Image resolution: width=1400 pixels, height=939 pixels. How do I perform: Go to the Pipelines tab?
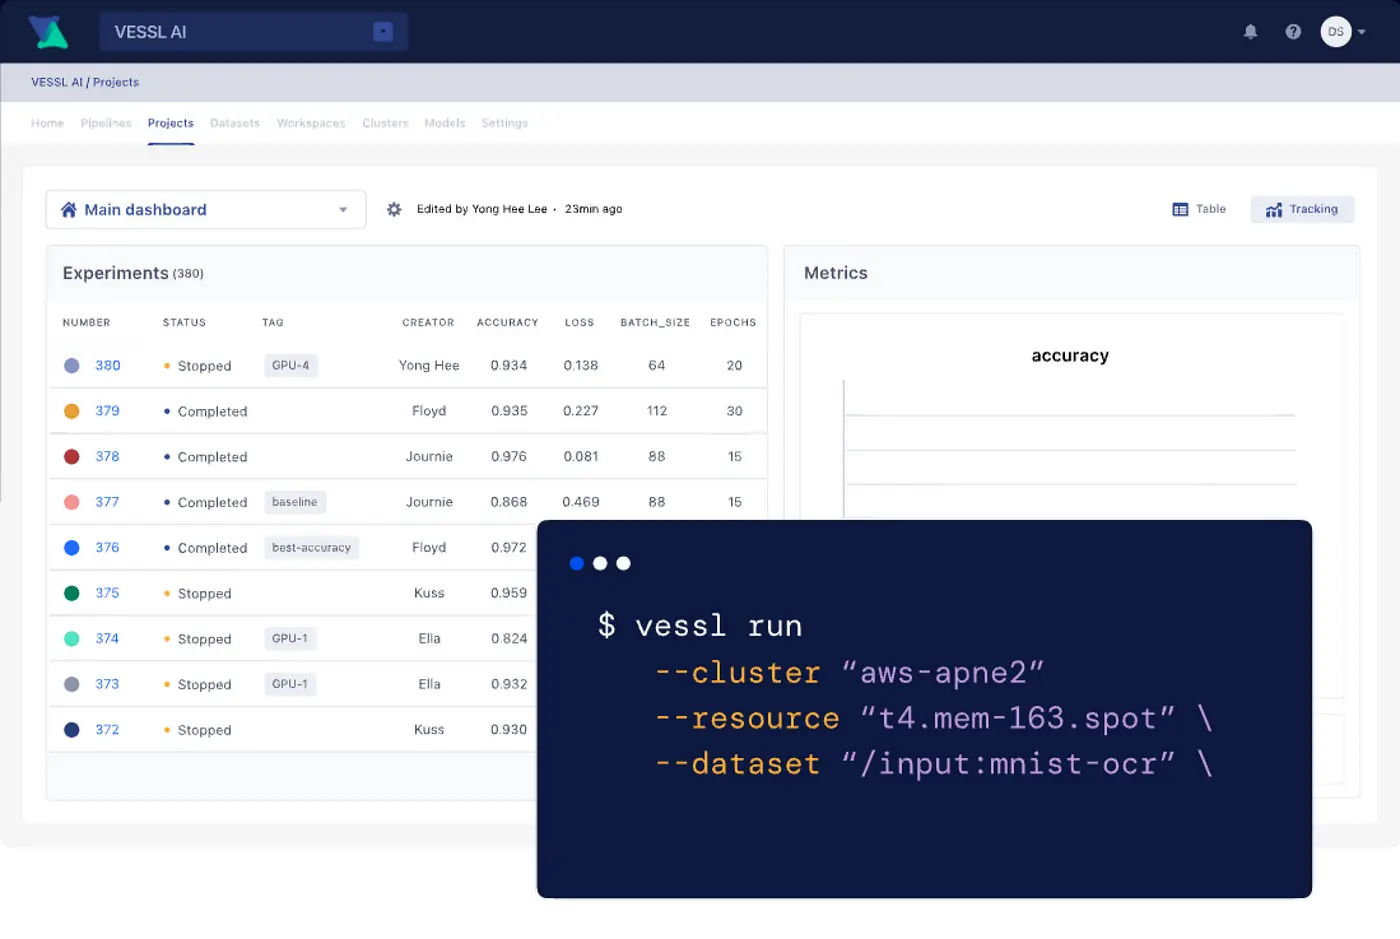pyautogui.click(x=106, y=123)
